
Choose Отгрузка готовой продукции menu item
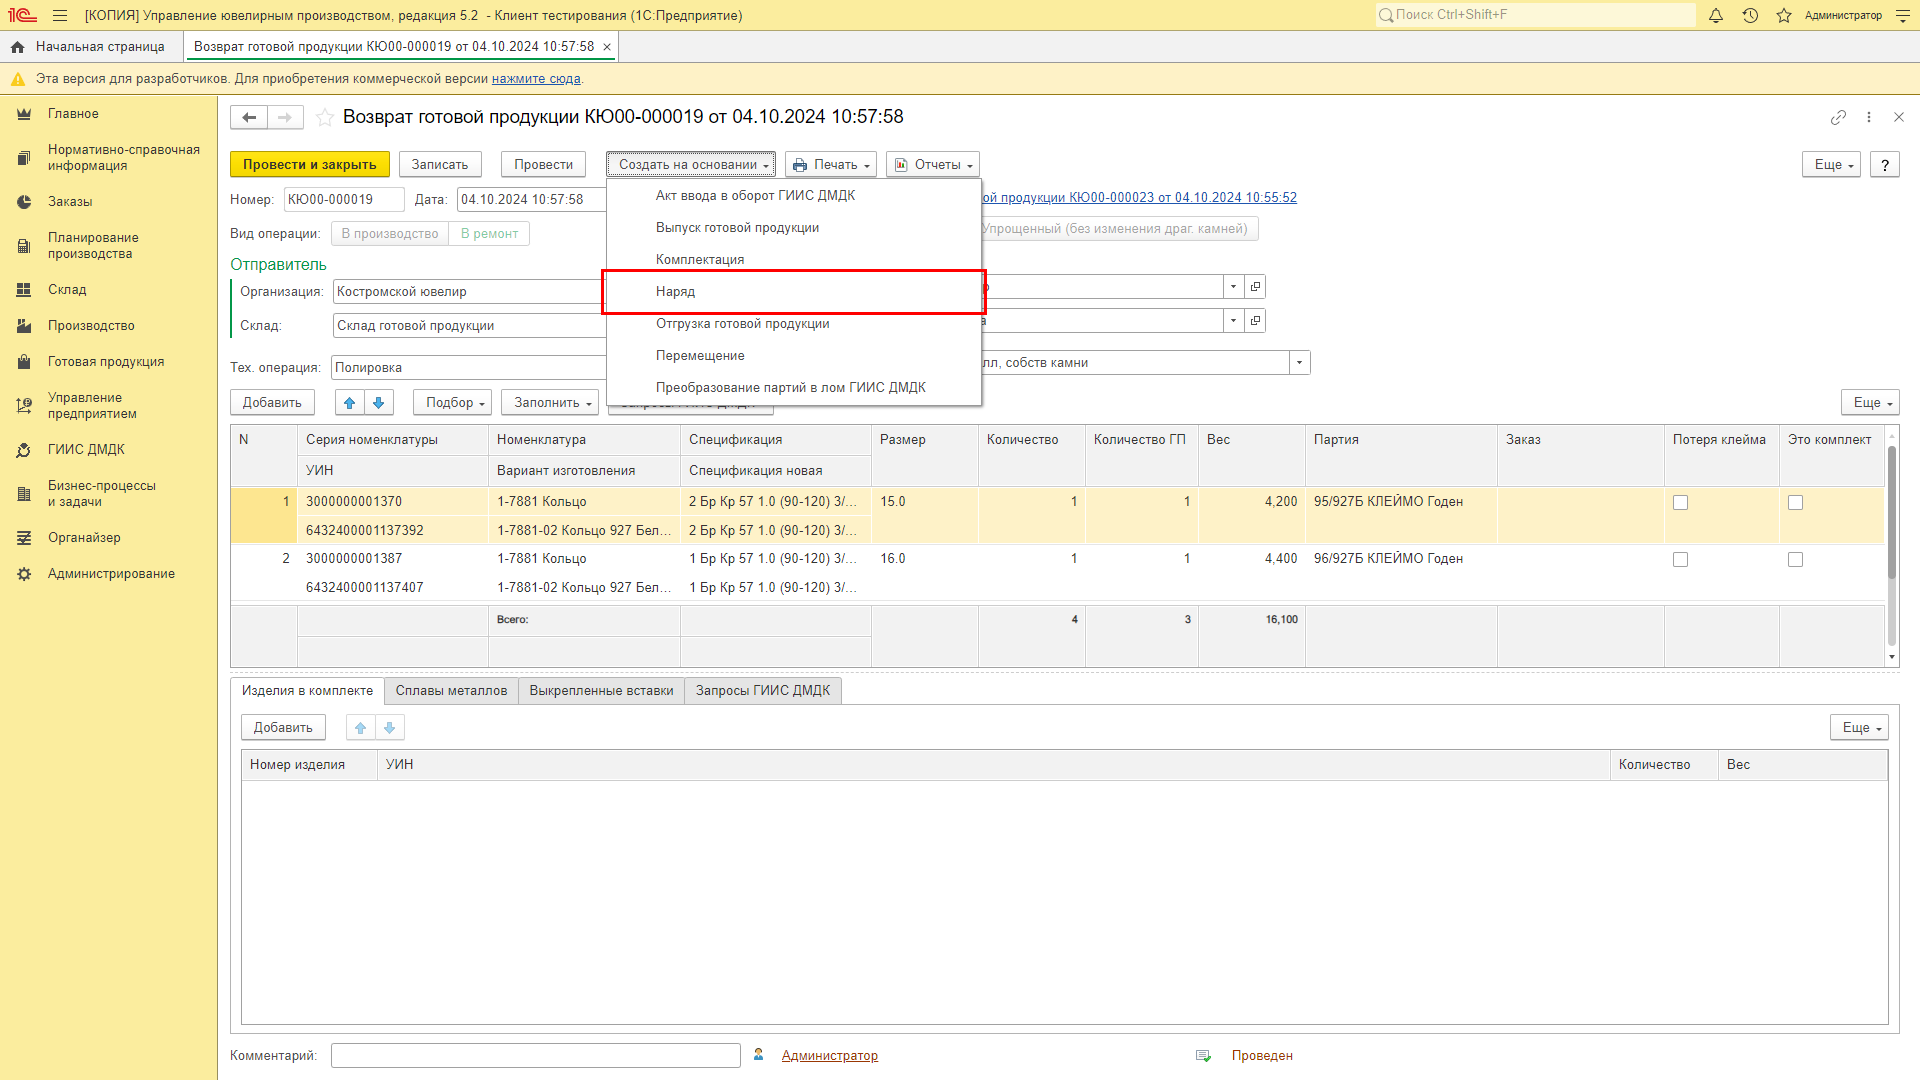point(794,324)
